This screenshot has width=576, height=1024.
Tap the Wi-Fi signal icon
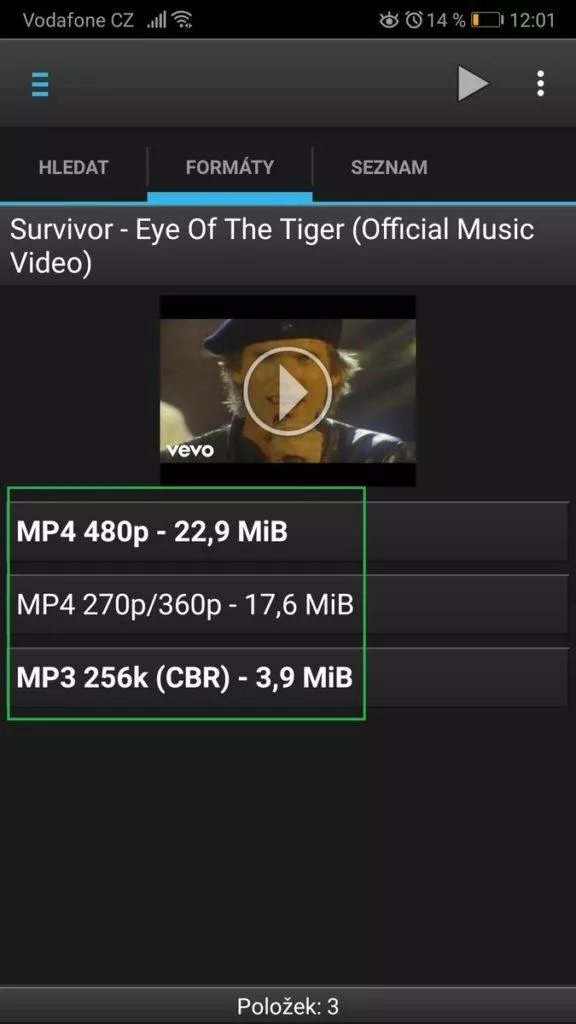pos(182,20)
